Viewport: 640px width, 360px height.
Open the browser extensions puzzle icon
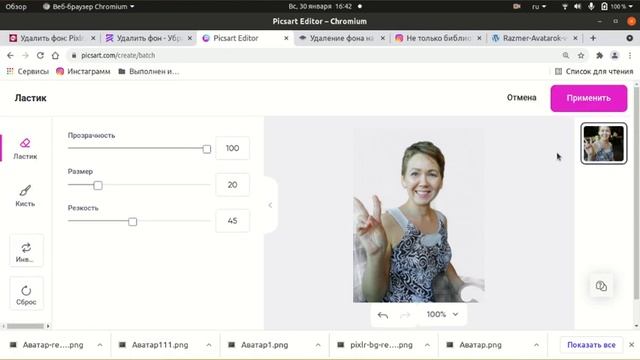click(600, 55)
